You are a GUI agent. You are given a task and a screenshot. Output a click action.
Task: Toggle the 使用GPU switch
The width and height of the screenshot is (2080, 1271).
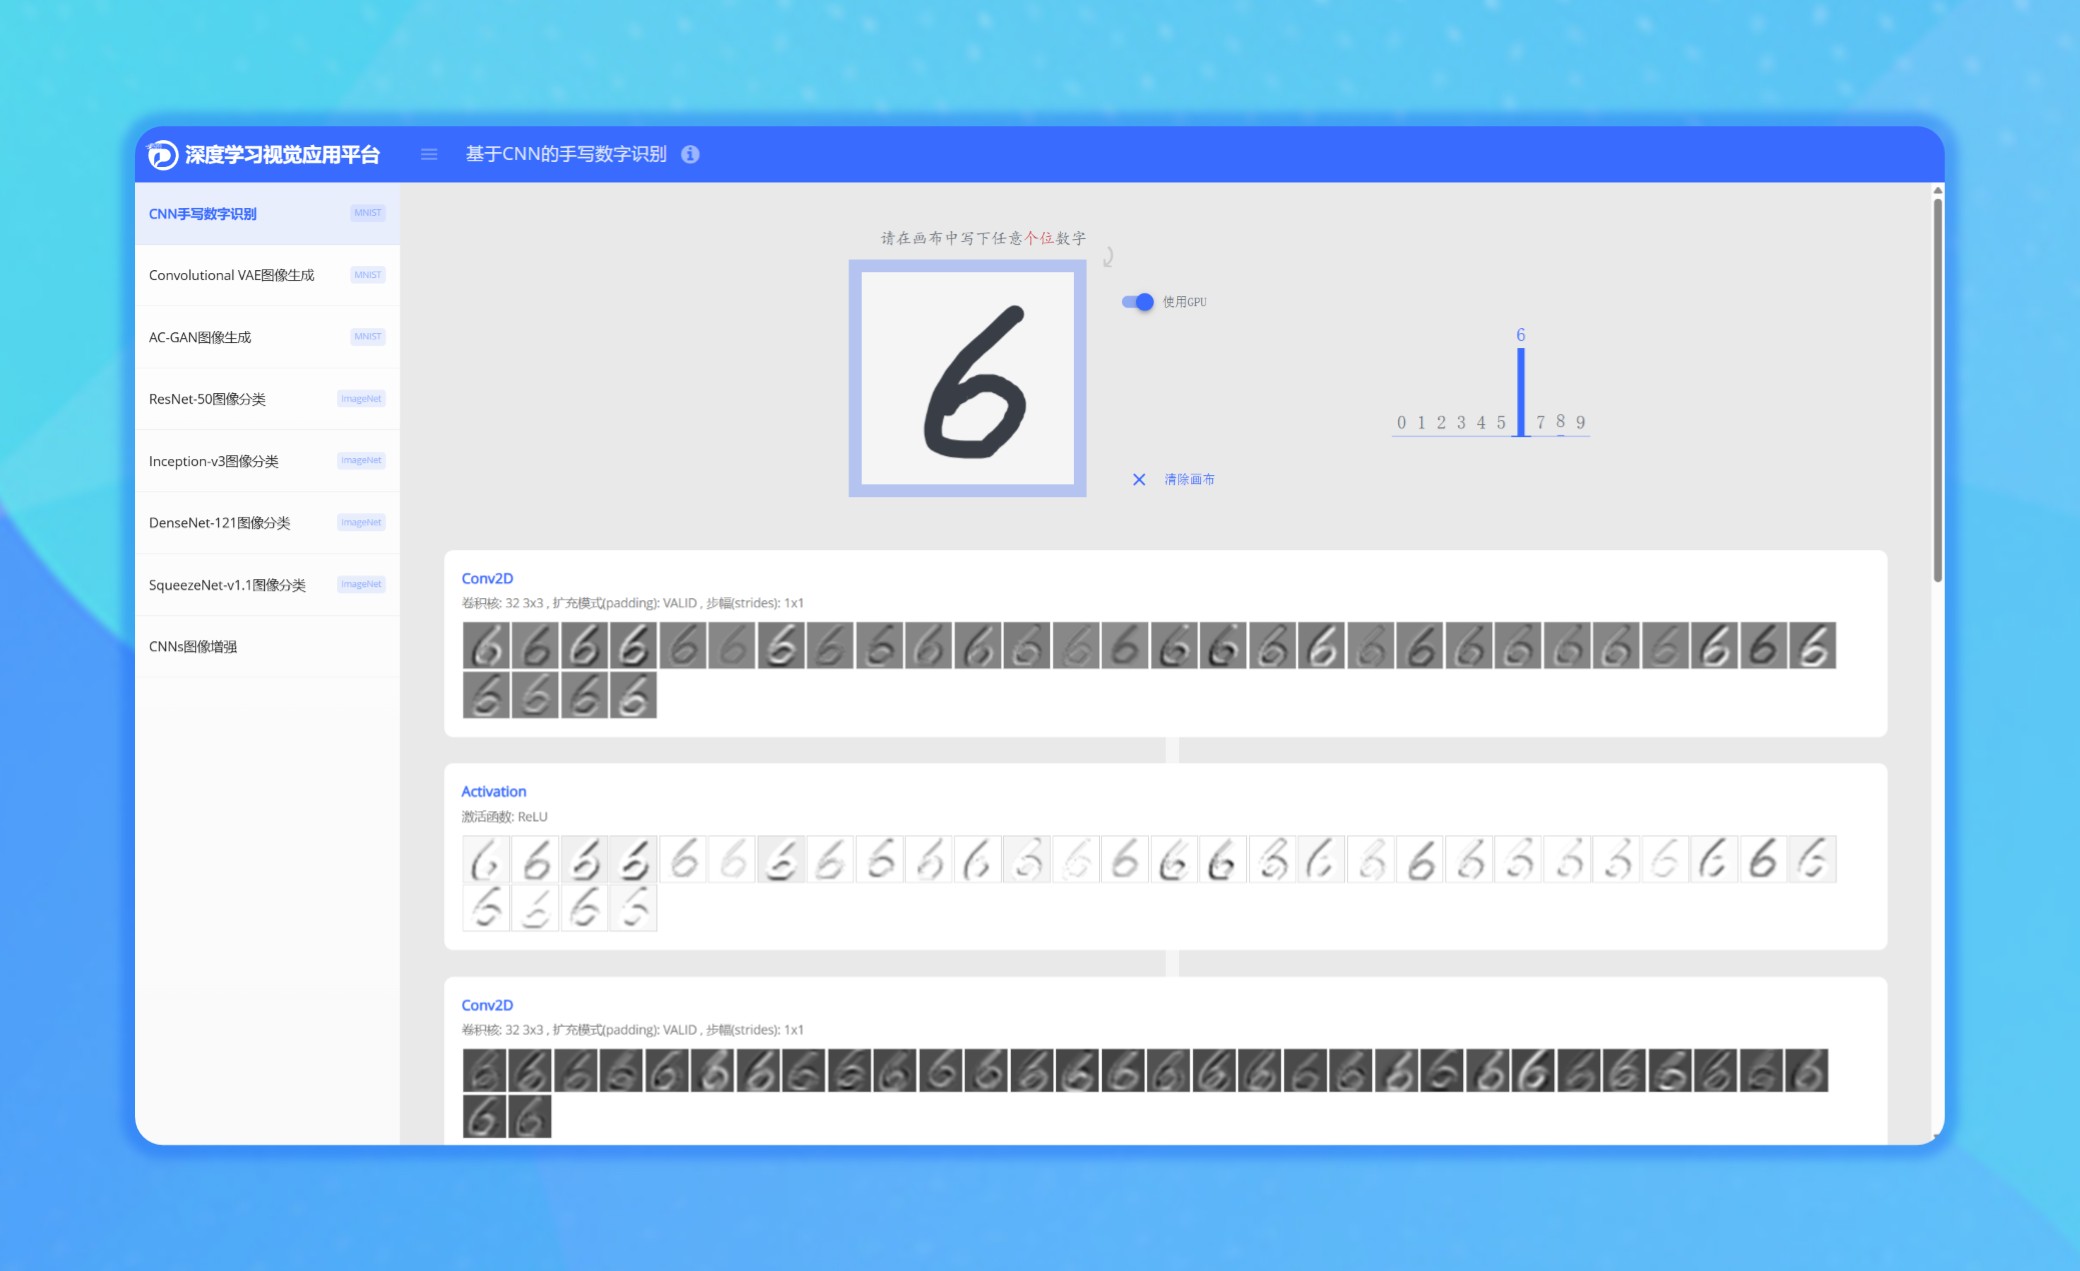(x=1138, y=302)
